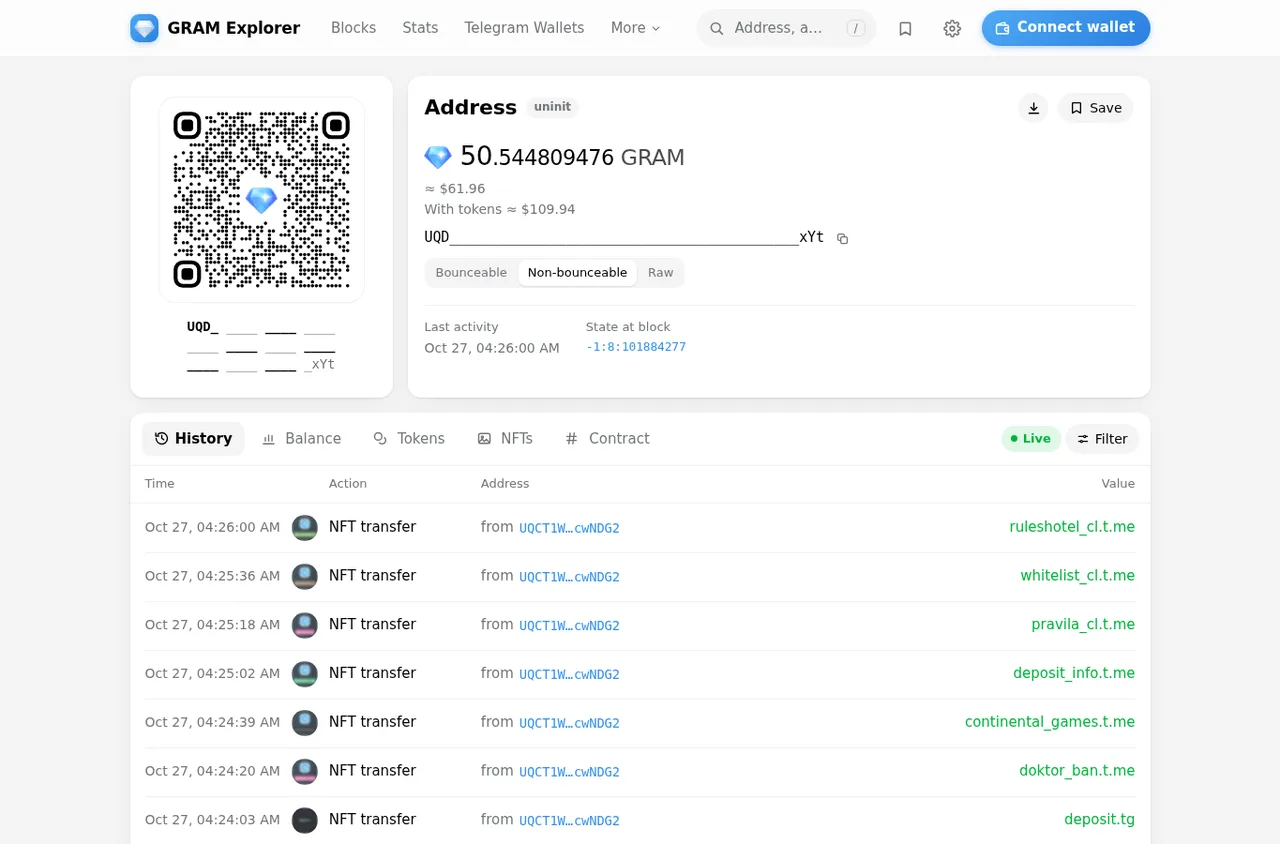
Task: Click the QR code image
Action: (x=261, y=200)
